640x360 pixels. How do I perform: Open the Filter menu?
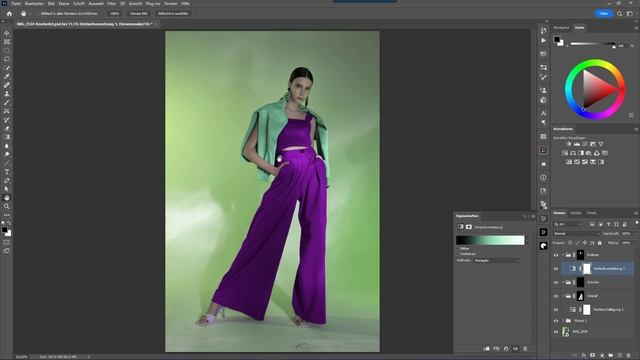tap(111, 3)
